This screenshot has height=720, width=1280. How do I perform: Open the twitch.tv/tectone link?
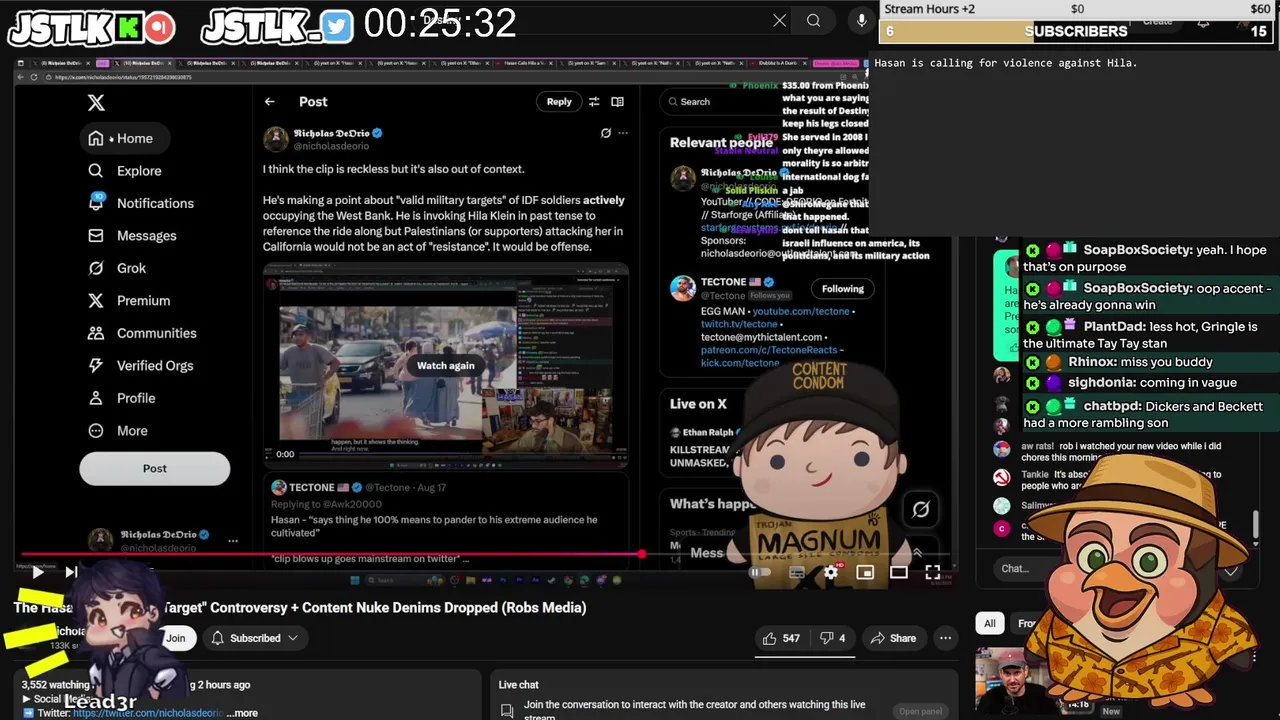pos(739,325)
